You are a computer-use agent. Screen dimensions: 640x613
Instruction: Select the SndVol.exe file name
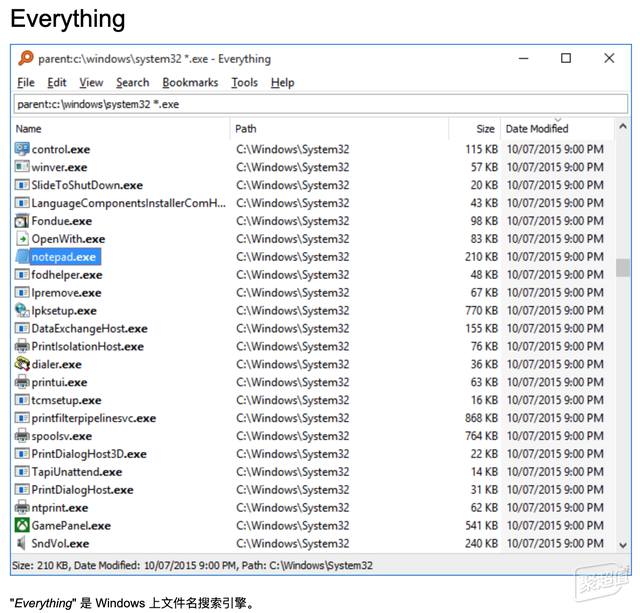pyautogui.click(x=60, y=544)
